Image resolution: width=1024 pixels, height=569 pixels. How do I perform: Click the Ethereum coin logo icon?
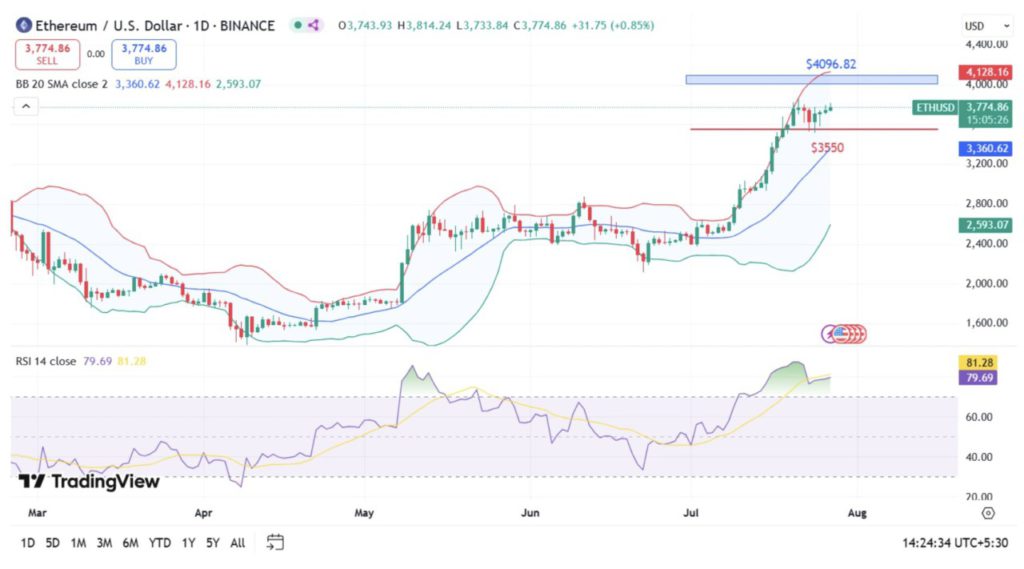22,25
